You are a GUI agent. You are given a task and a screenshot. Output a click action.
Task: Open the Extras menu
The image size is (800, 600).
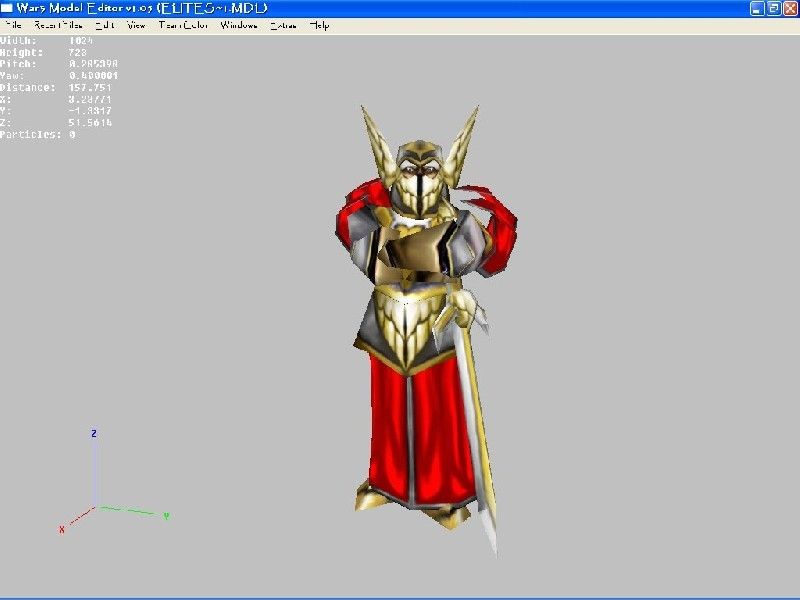283,25
